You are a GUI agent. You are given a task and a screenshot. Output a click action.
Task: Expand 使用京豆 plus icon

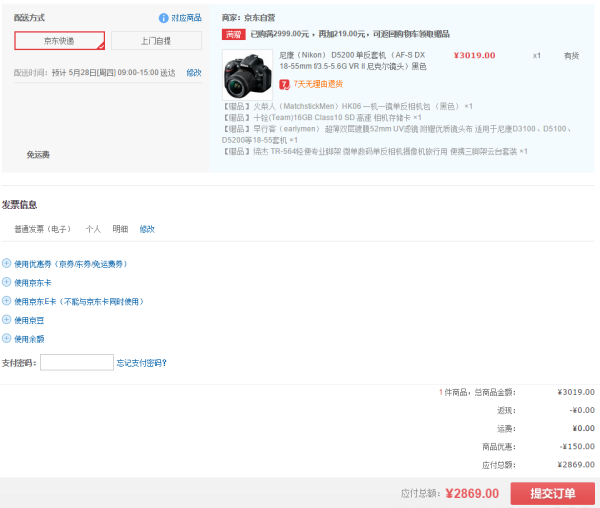[7, 319]
